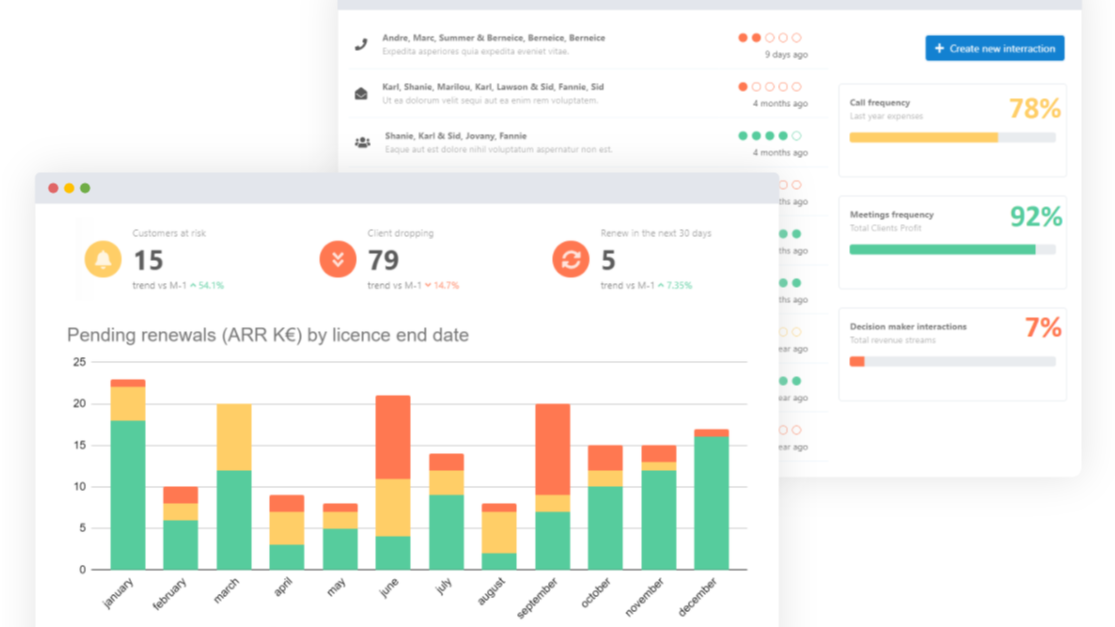Click the Call frequency progress bar

(951, 137)
